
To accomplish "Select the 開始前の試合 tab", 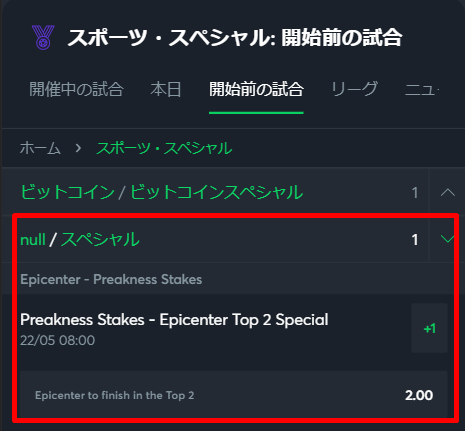I will (256, 89).
